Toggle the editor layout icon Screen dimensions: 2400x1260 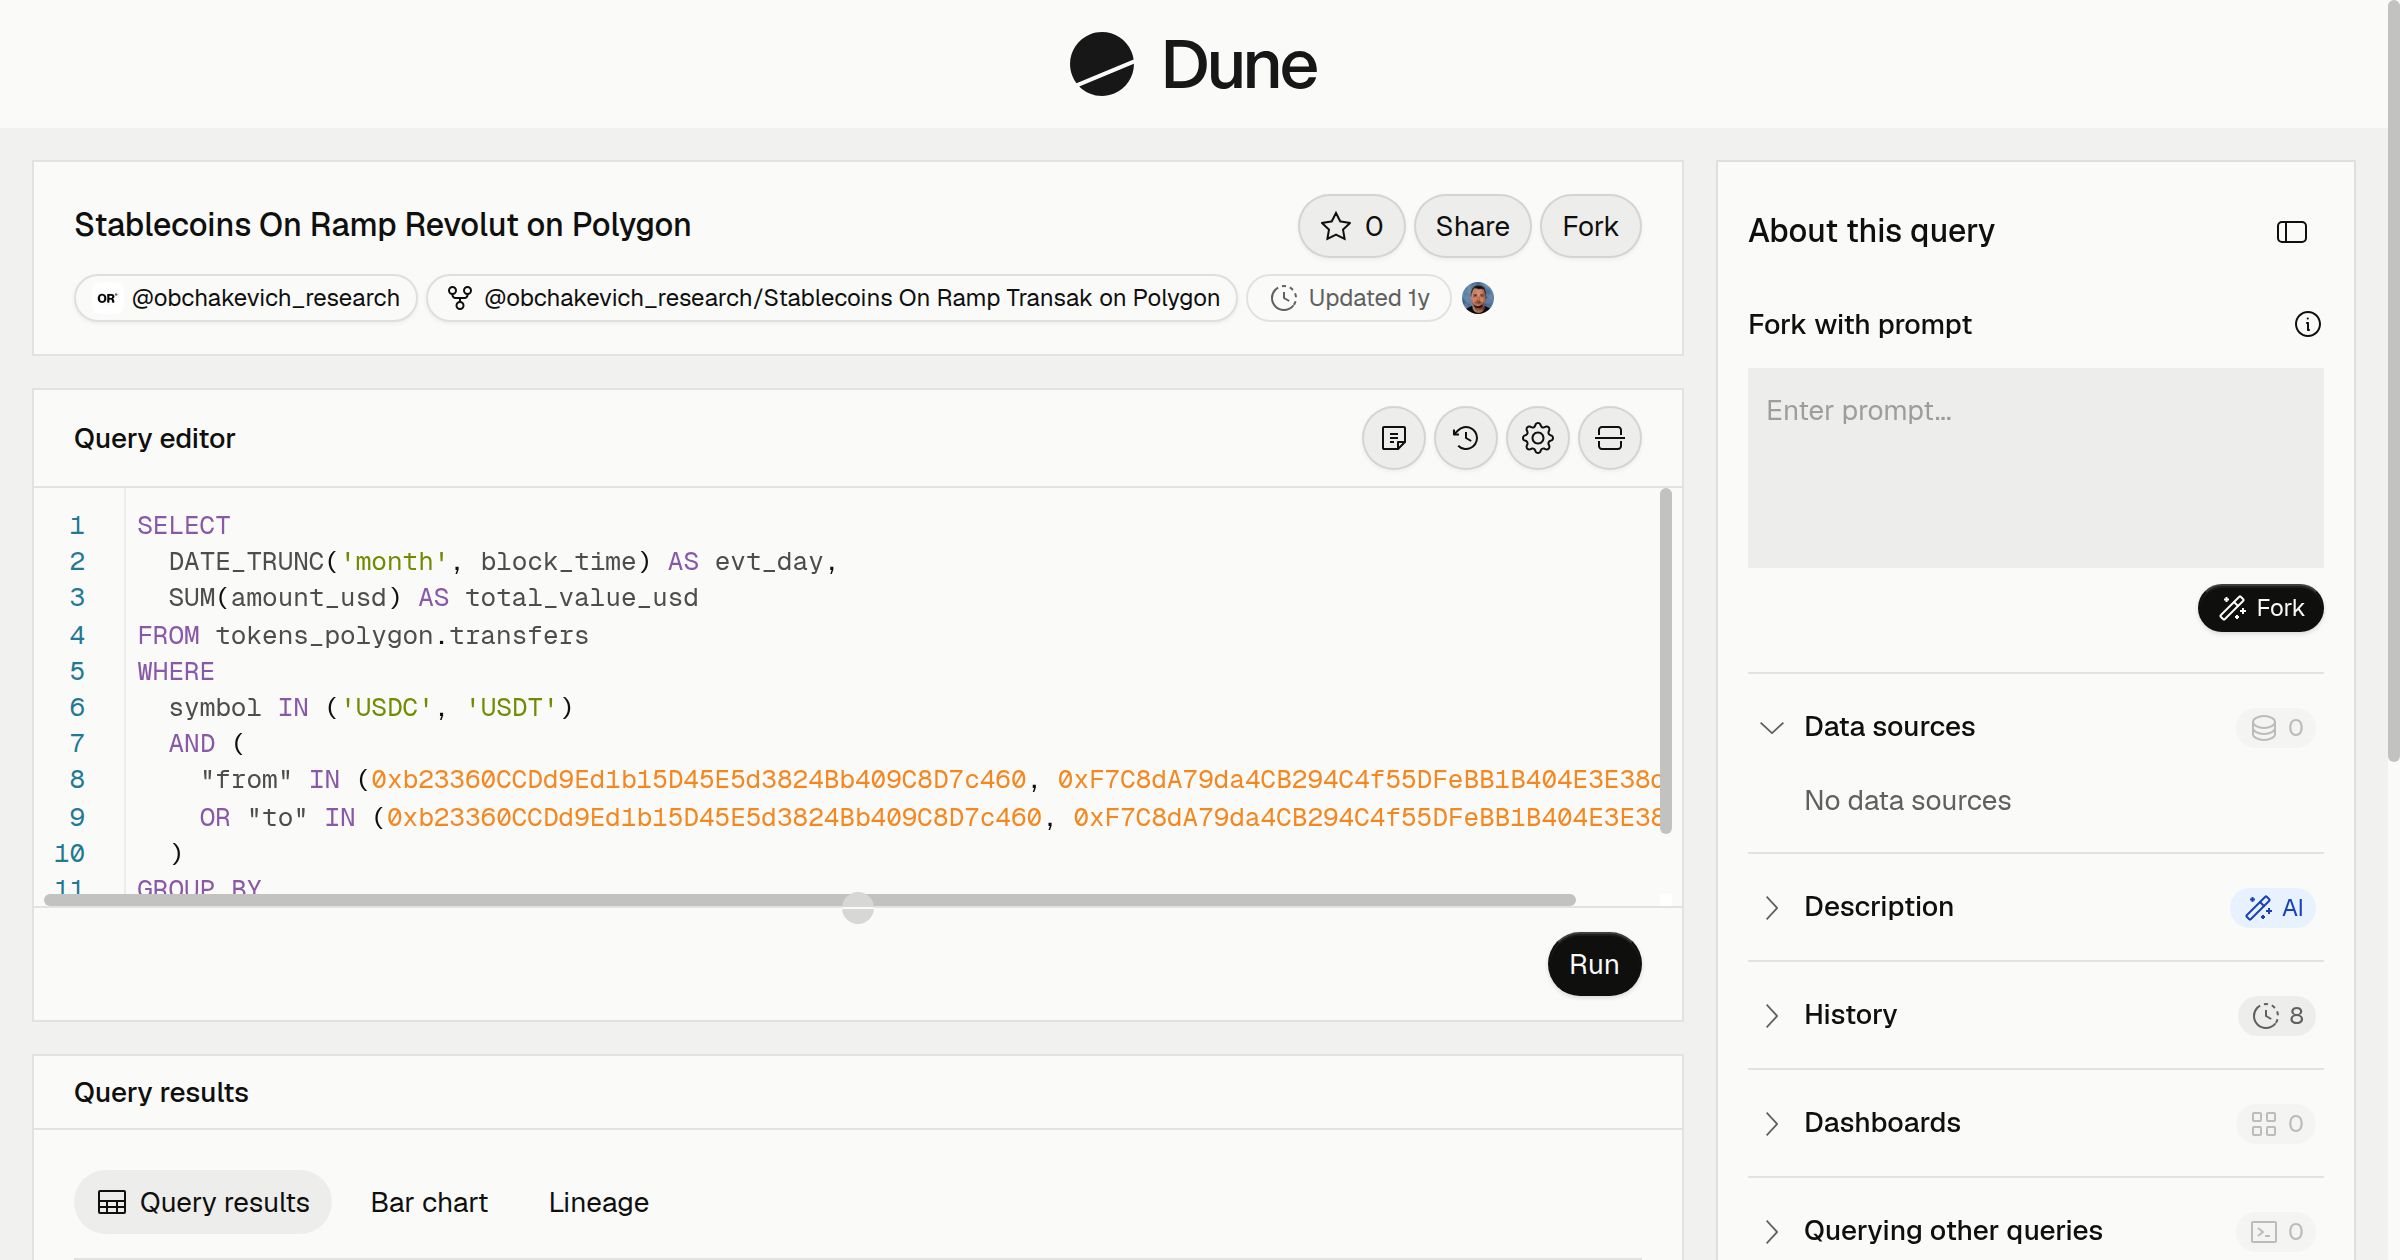click(1609, 438)
